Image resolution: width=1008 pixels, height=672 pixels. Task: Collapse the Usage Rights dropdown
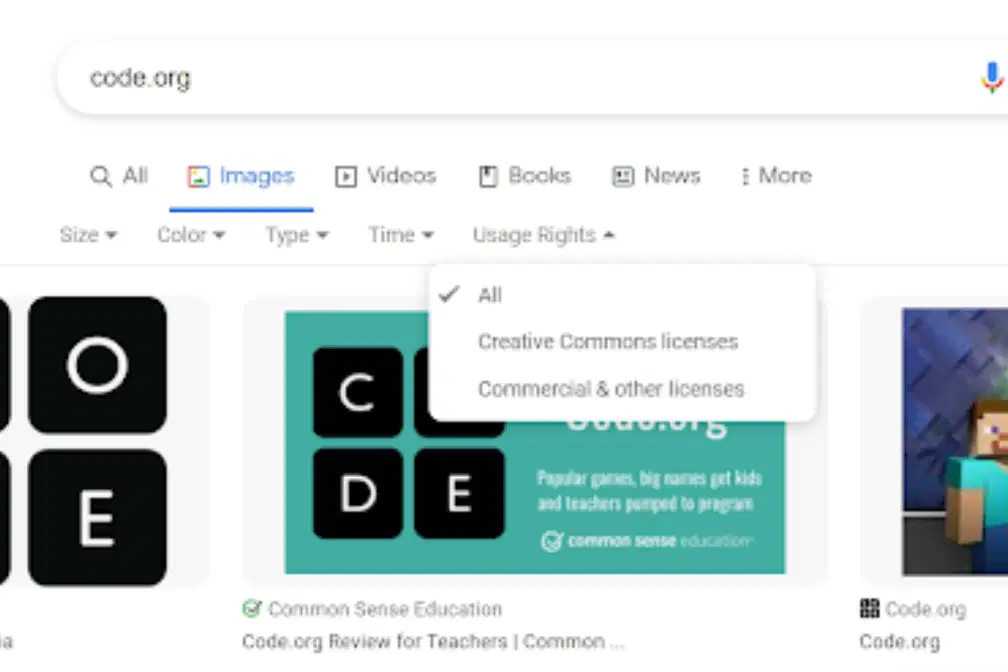click(544, 235)
